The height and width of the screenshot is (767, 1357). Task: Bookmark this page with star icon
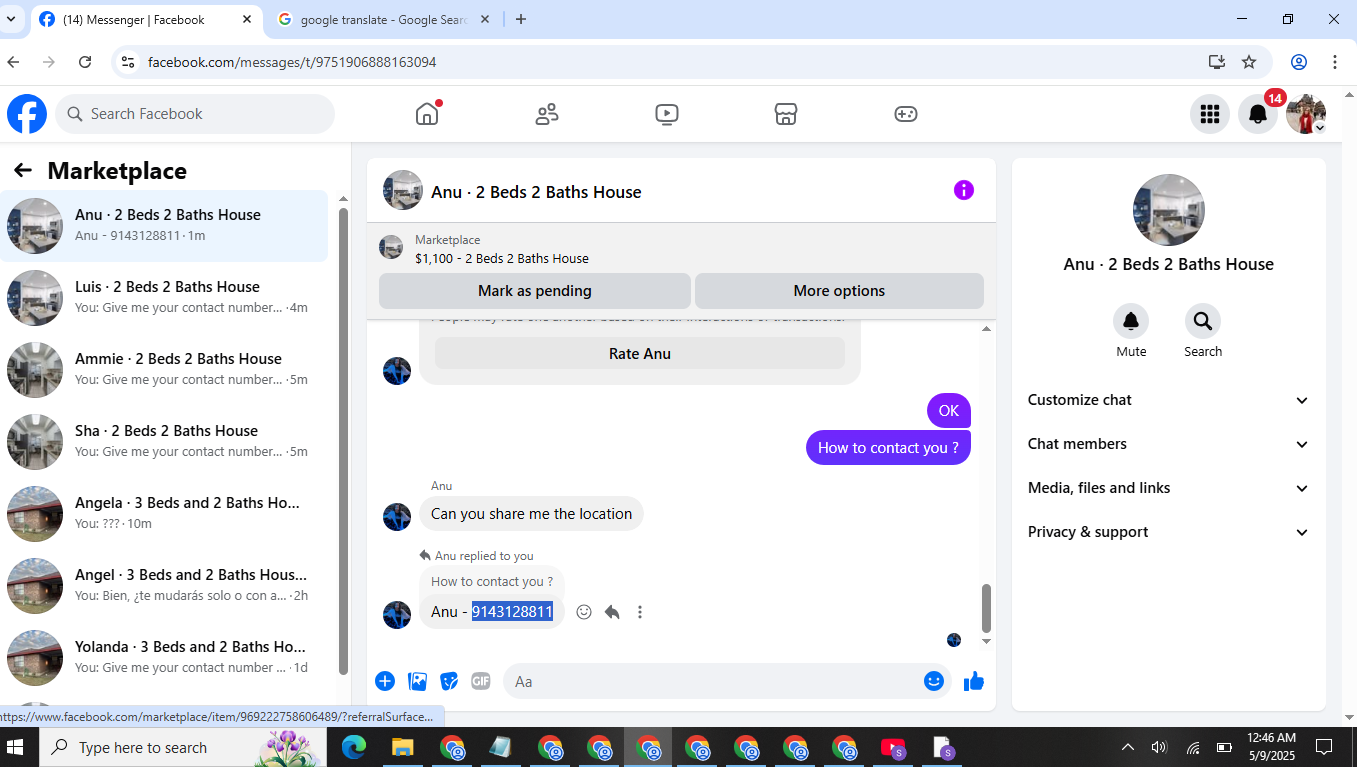coord(1249,62)
